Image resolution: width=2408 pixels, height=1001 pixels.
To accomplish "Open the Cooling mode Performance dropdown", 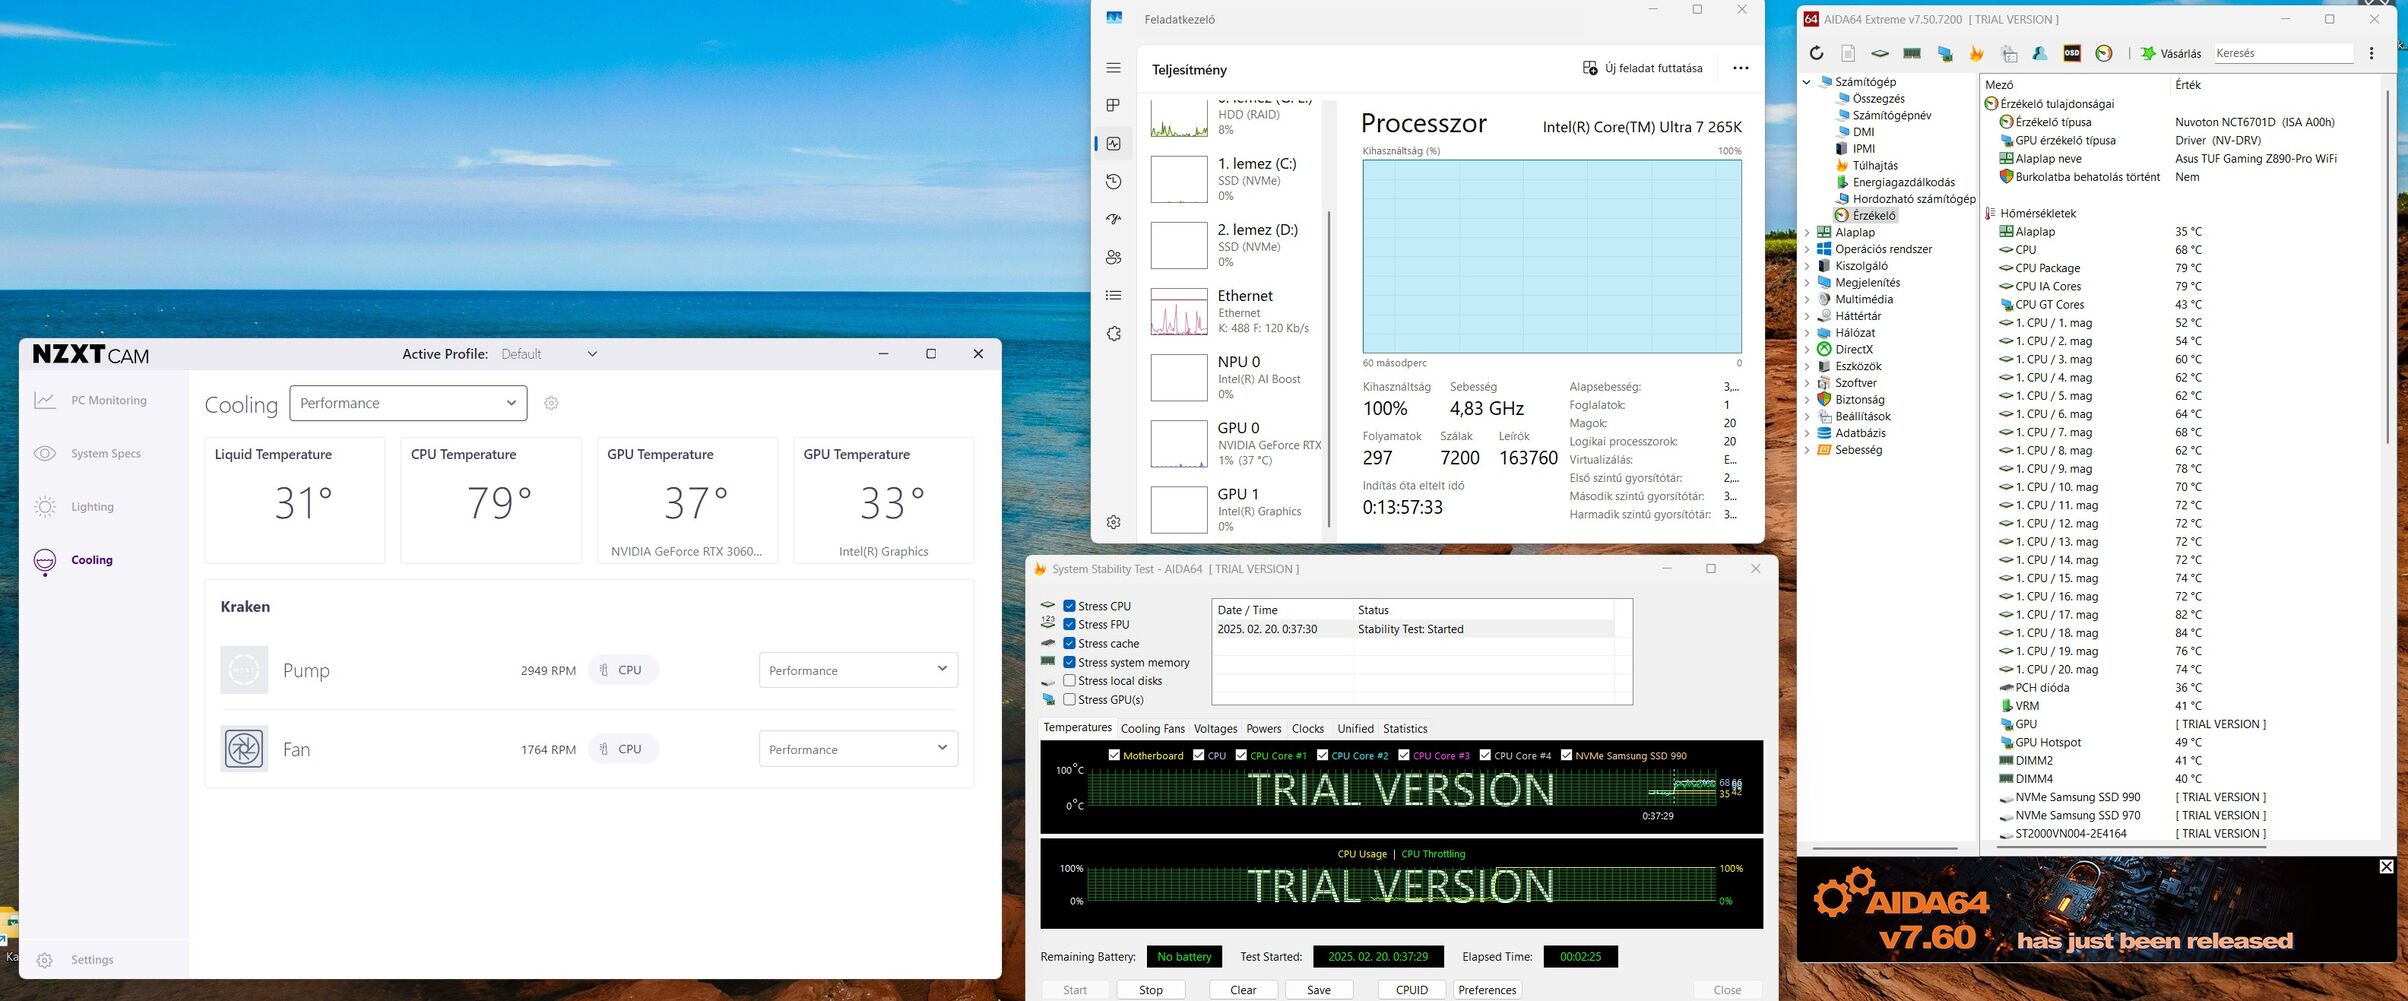I will (408, 403).
